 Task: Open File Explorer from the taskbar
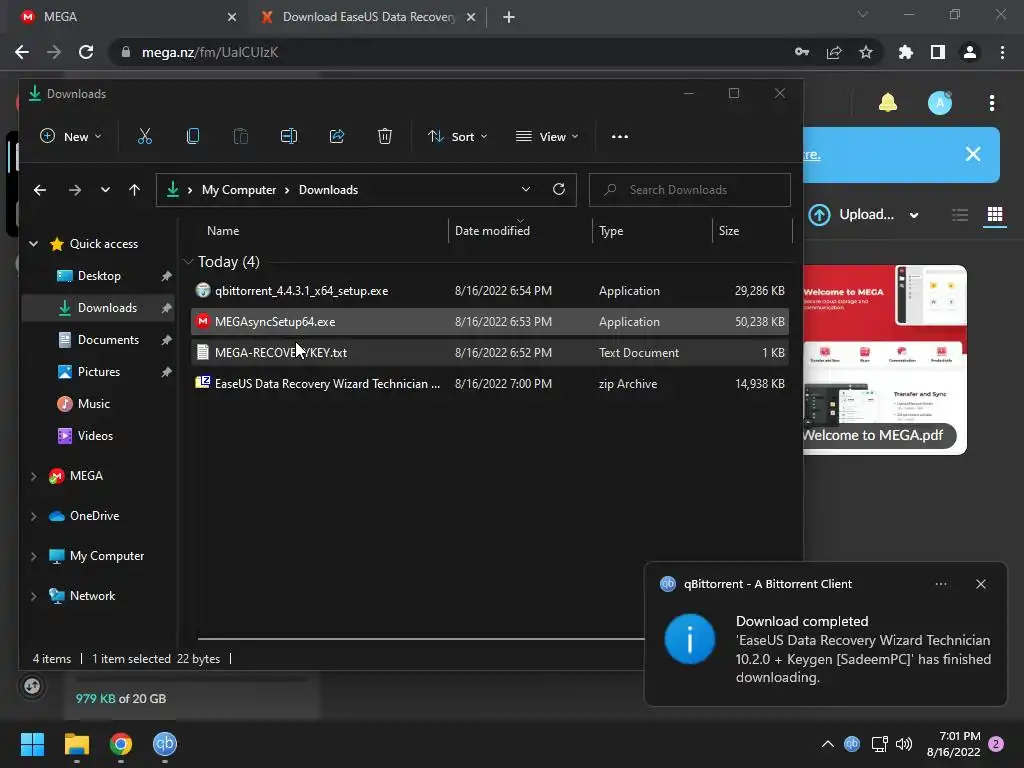[76, 744]
